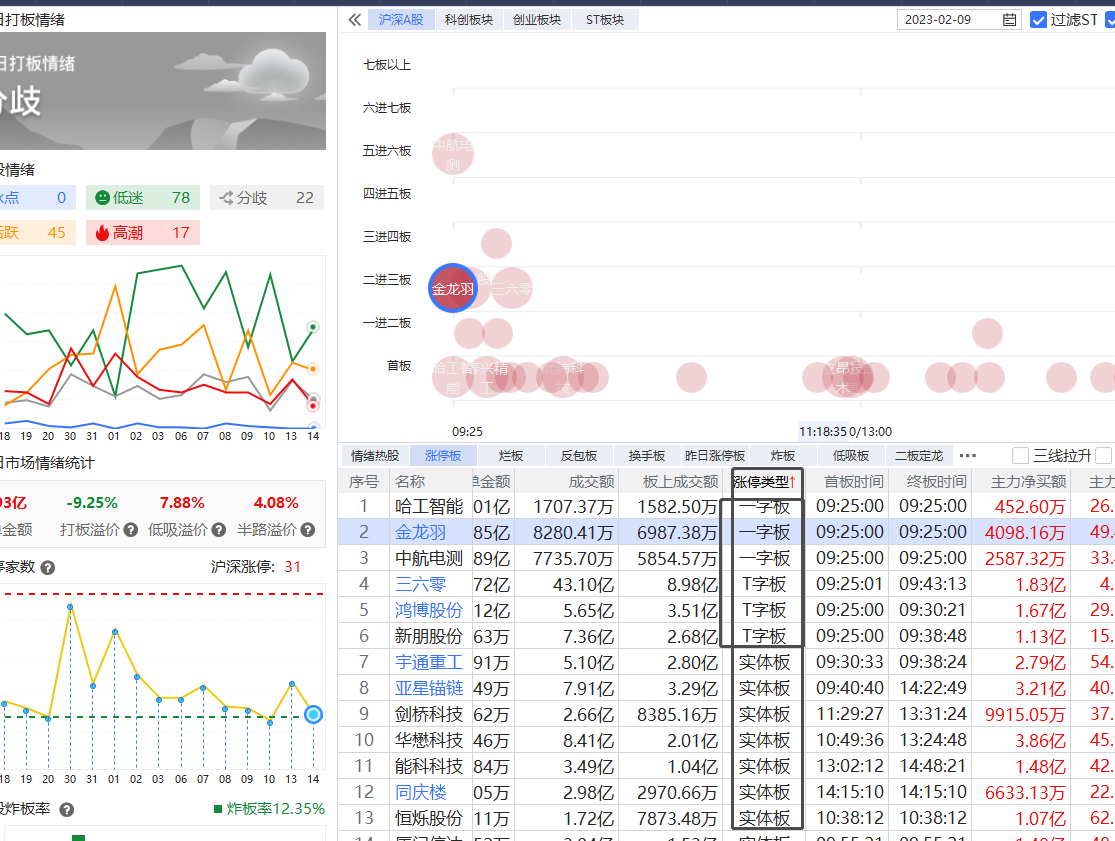Click the large blue endpoint marker on 涨停家数 chart

tap(314, 714)
